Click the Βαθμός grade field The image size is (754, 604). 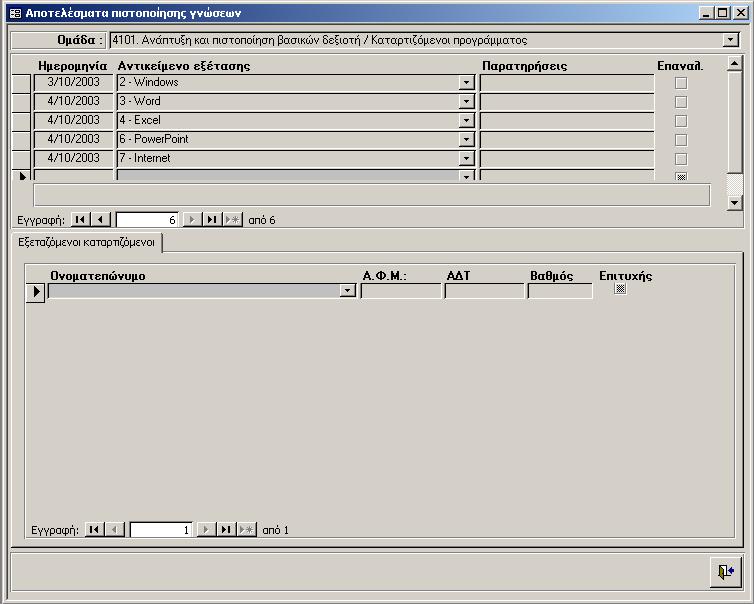559,291
